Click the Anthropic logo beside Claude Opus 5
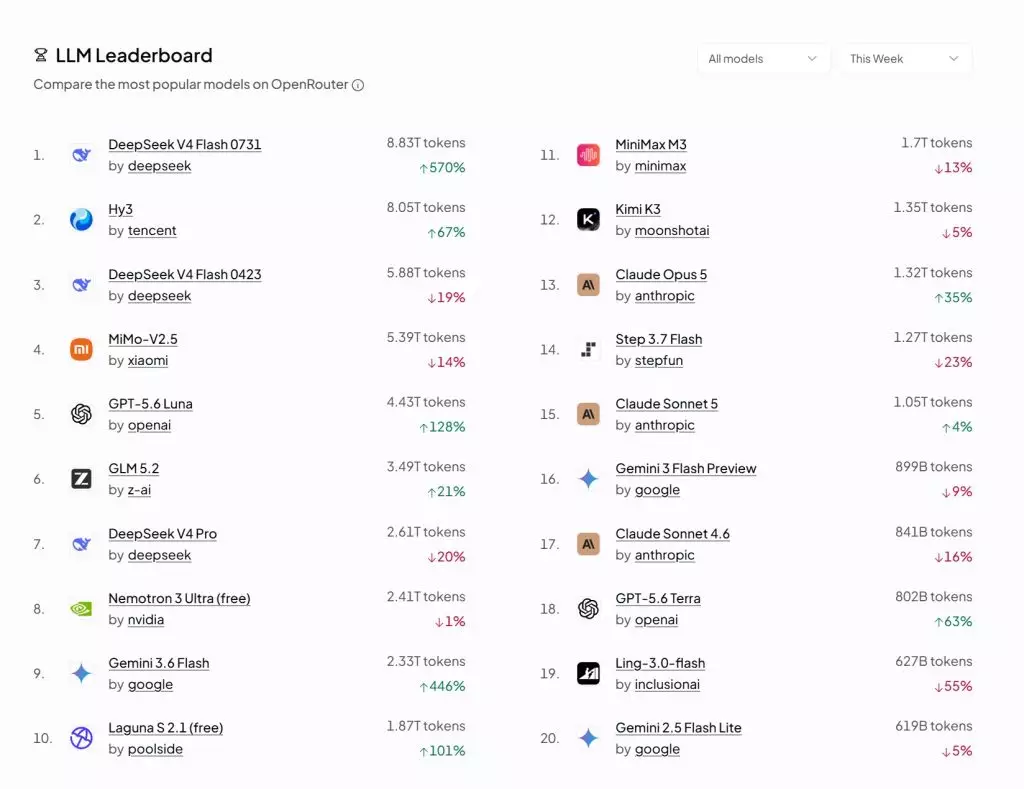1024x789 pixels. pos(588,285)
